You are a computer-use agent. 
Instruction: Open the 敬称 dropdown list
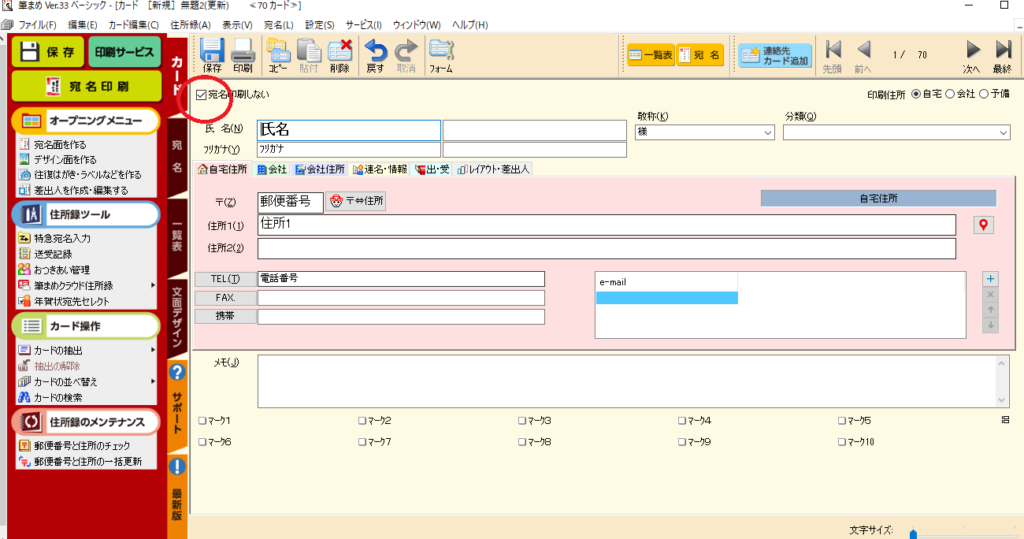click(767, 132)
